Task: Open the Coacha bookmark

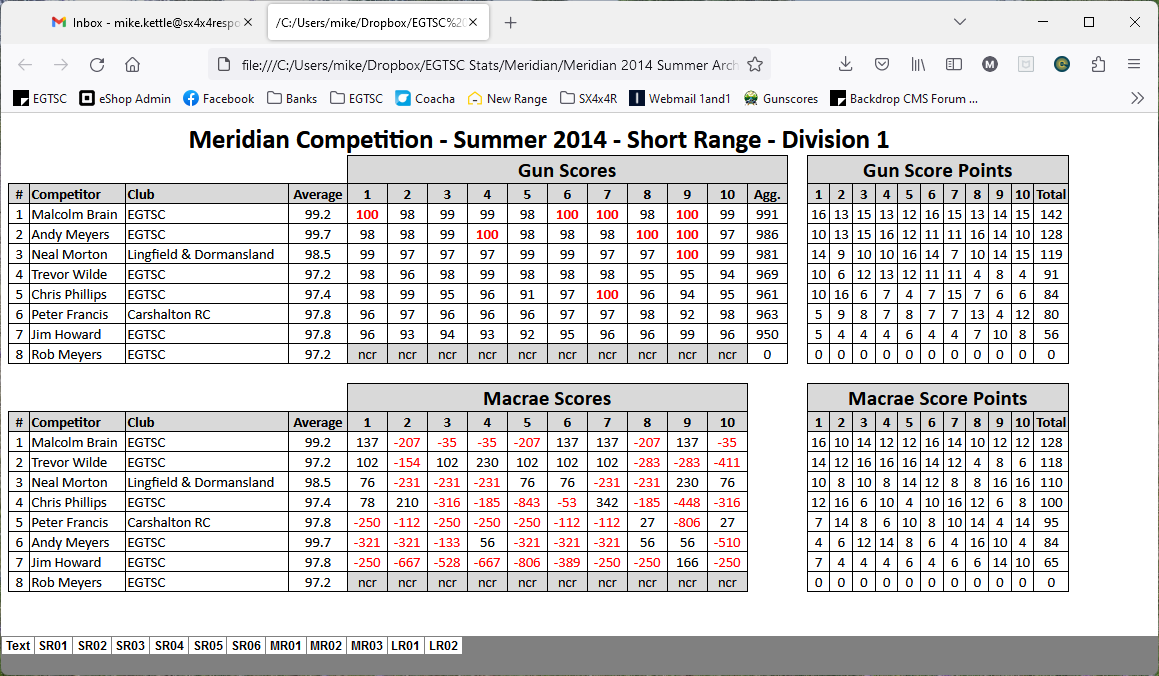Action: pyautogui.click(x=425, y=98)
